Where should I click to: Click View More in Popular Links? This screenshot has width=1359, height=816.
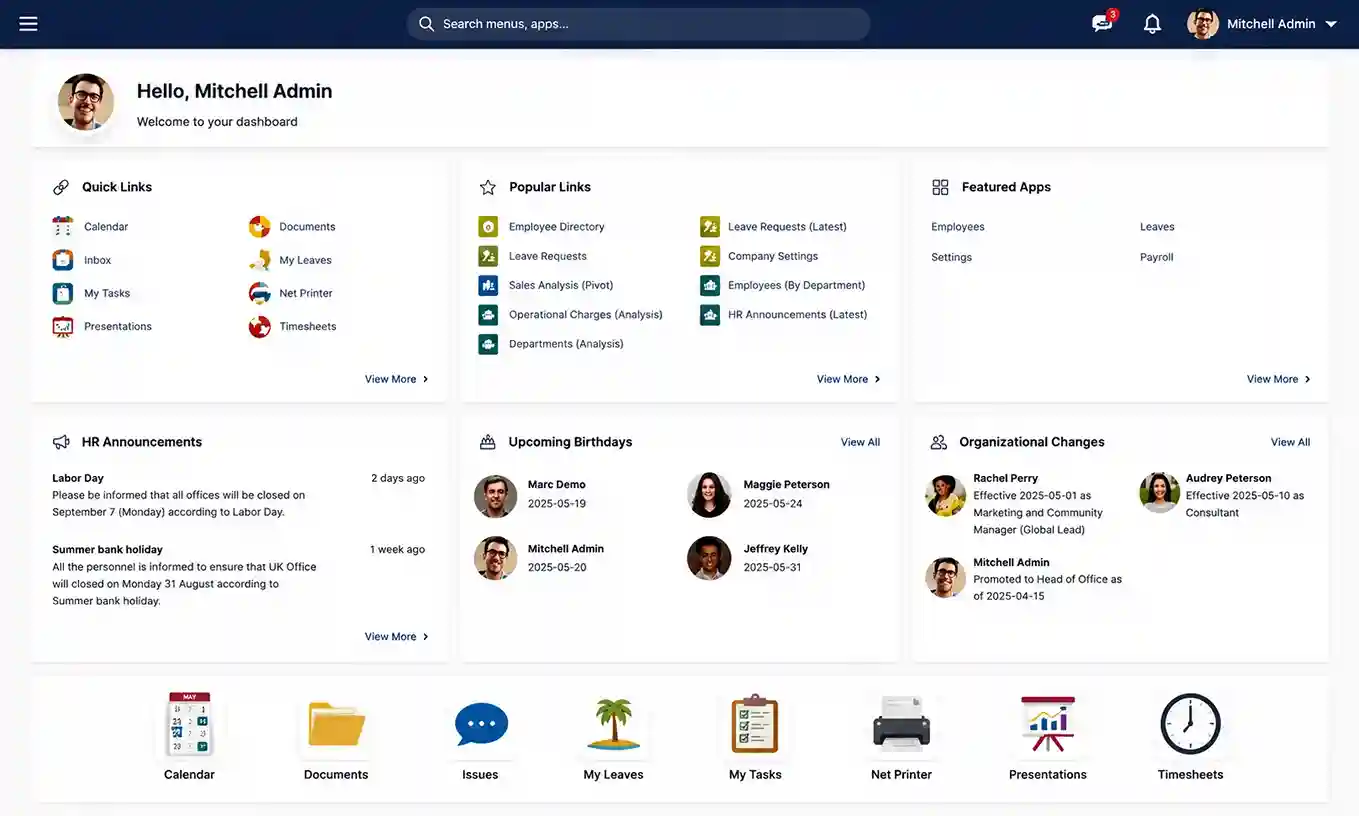(849, 379)
